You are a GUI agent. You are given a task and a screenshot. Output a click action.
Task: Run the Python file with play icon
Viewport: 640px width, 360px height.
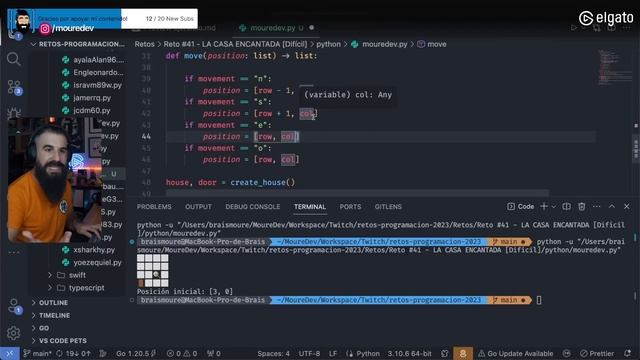point(574,28)
